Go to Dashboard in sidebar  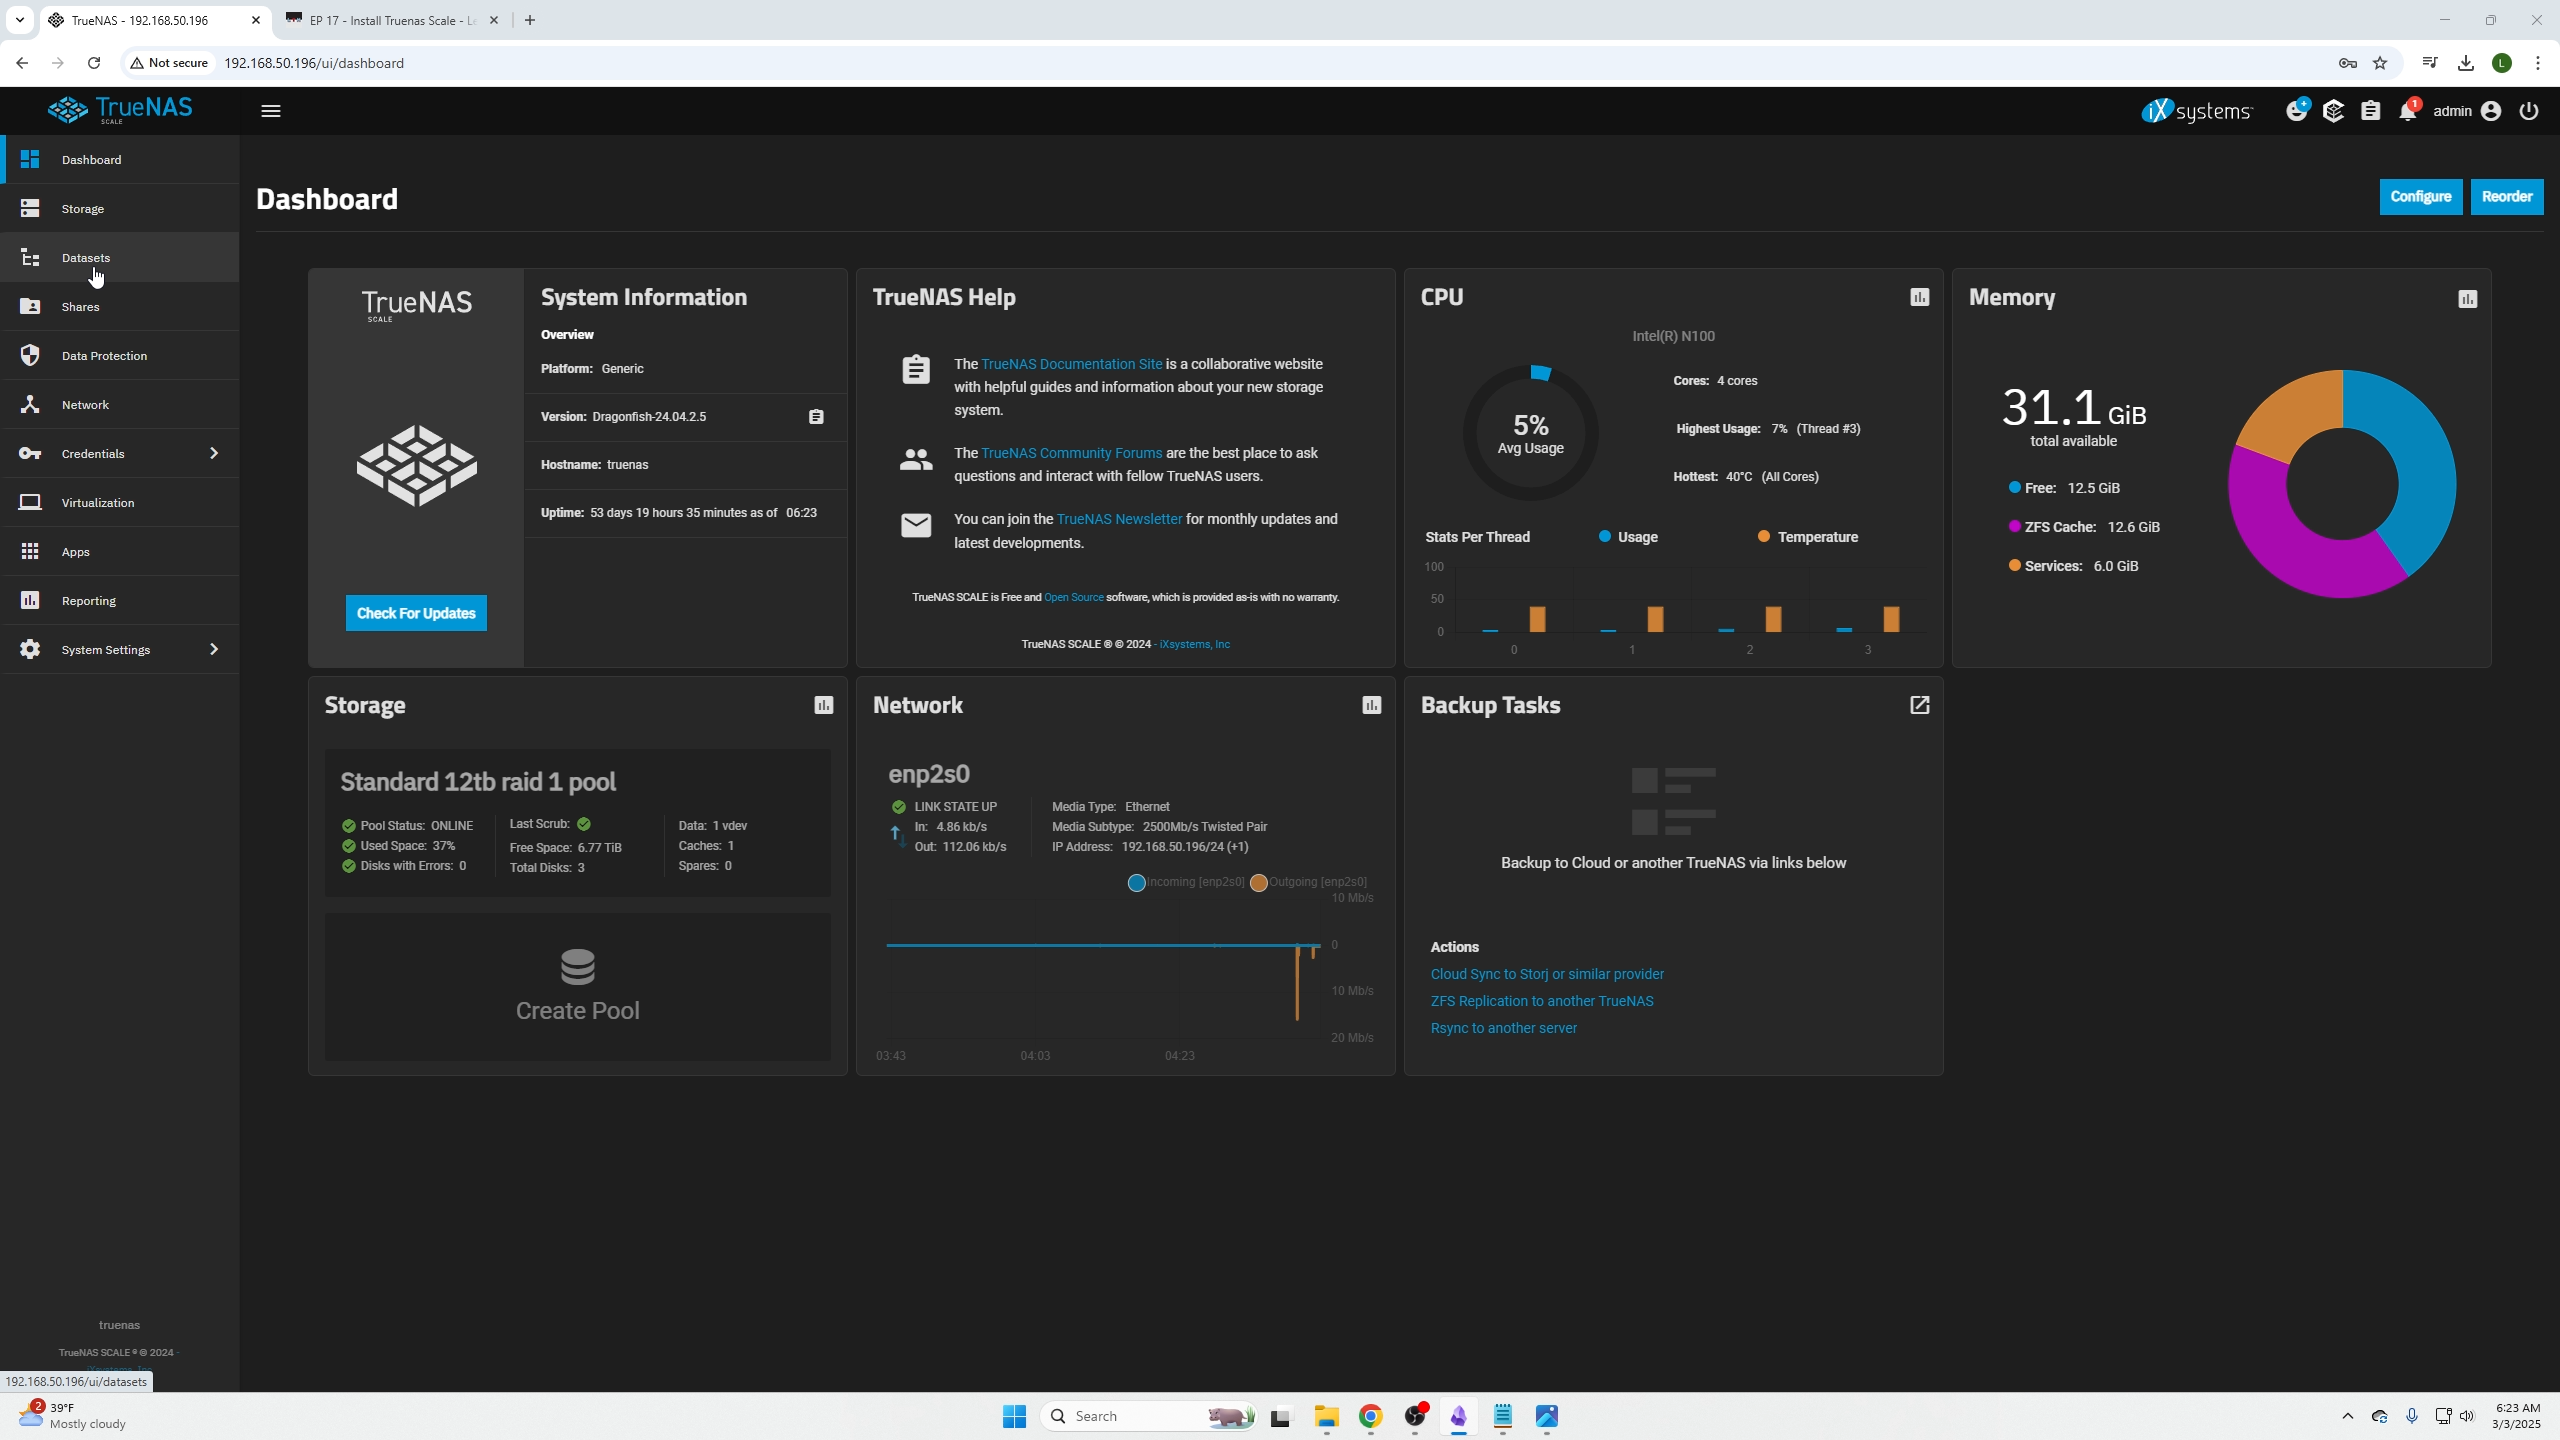tap(120, 159)
